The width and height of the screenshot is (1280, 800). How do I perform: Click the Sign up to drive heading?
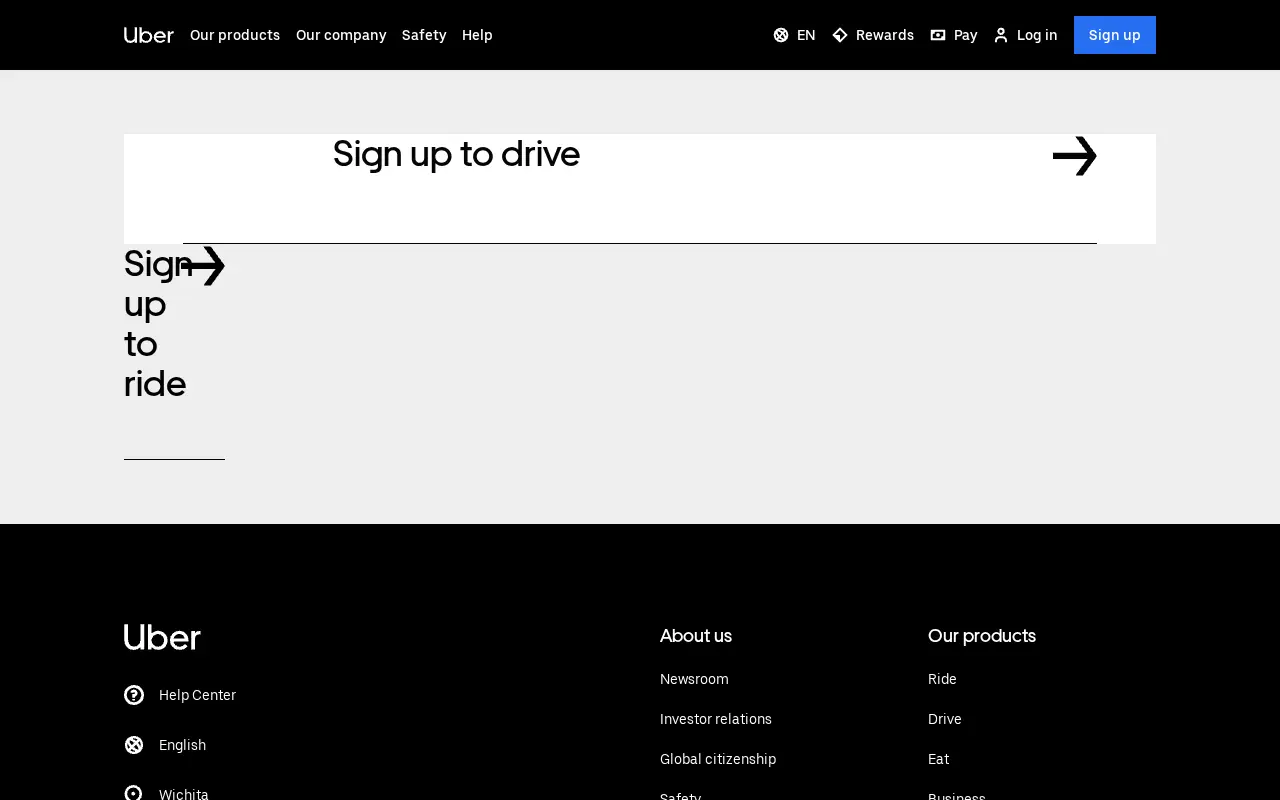pos(456,154)
